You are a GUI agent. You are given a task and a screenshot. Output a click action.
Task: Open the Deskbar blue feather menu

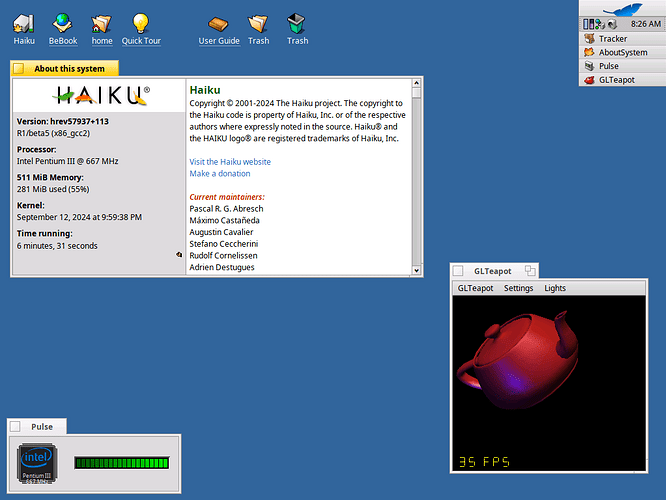coord(623,8)
